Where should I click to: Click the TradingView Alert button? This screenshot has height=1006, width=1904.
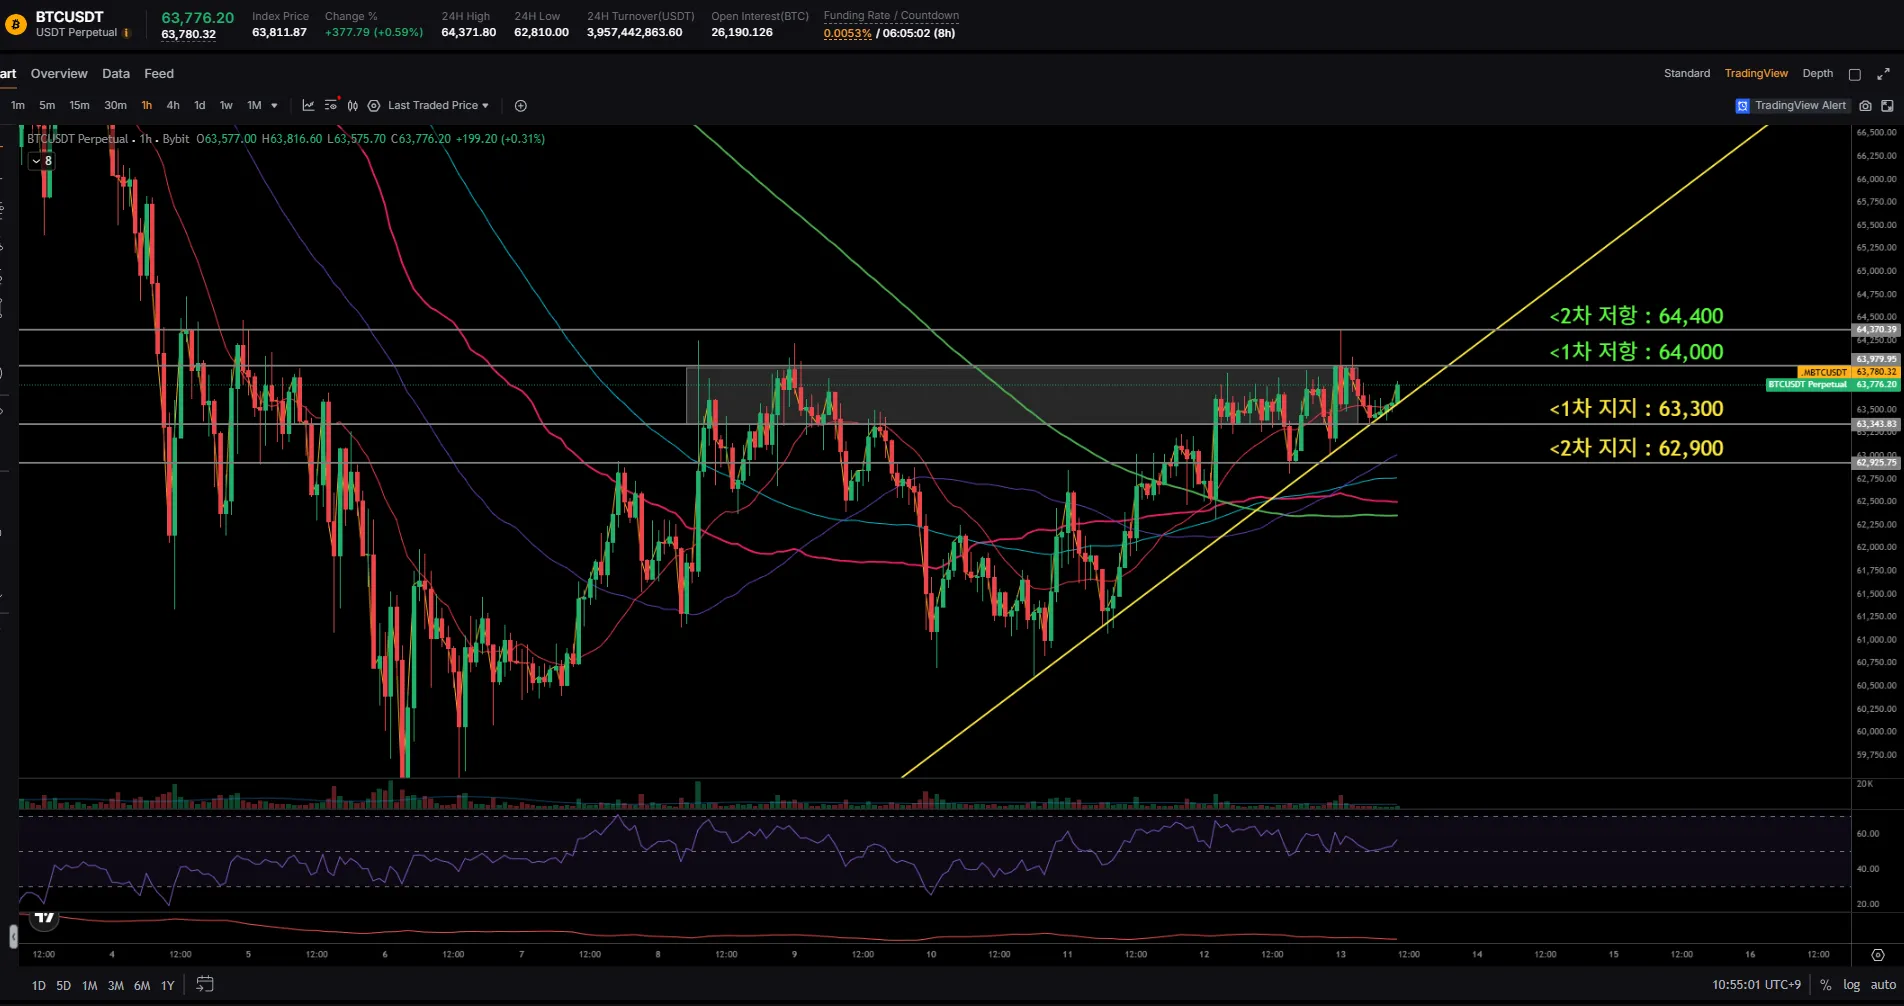(1791, 105)
